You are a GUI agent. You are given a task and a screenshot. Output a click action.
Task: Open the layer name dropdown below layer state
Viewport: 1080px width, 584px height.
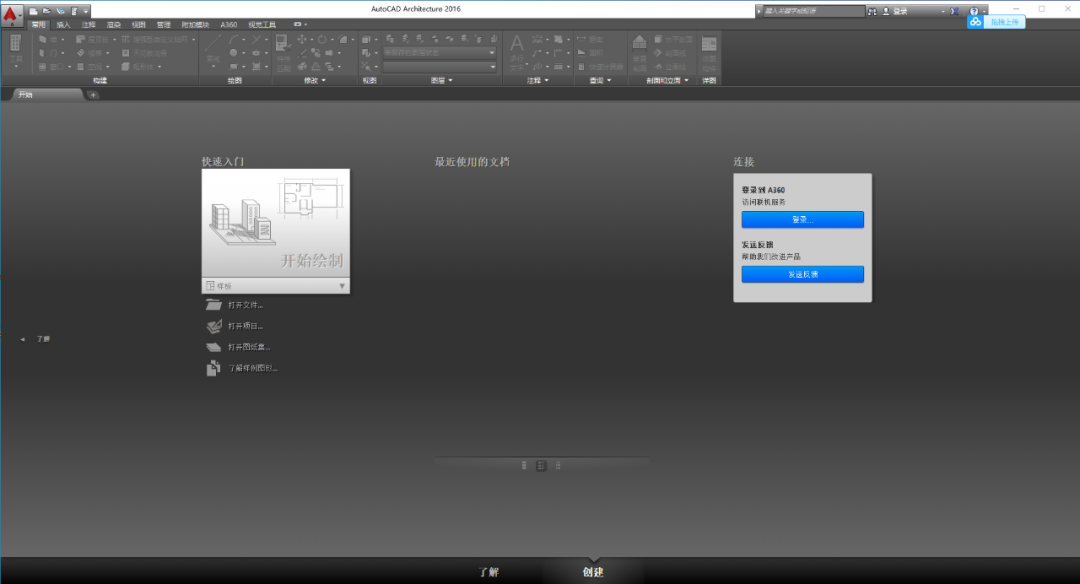439,67
